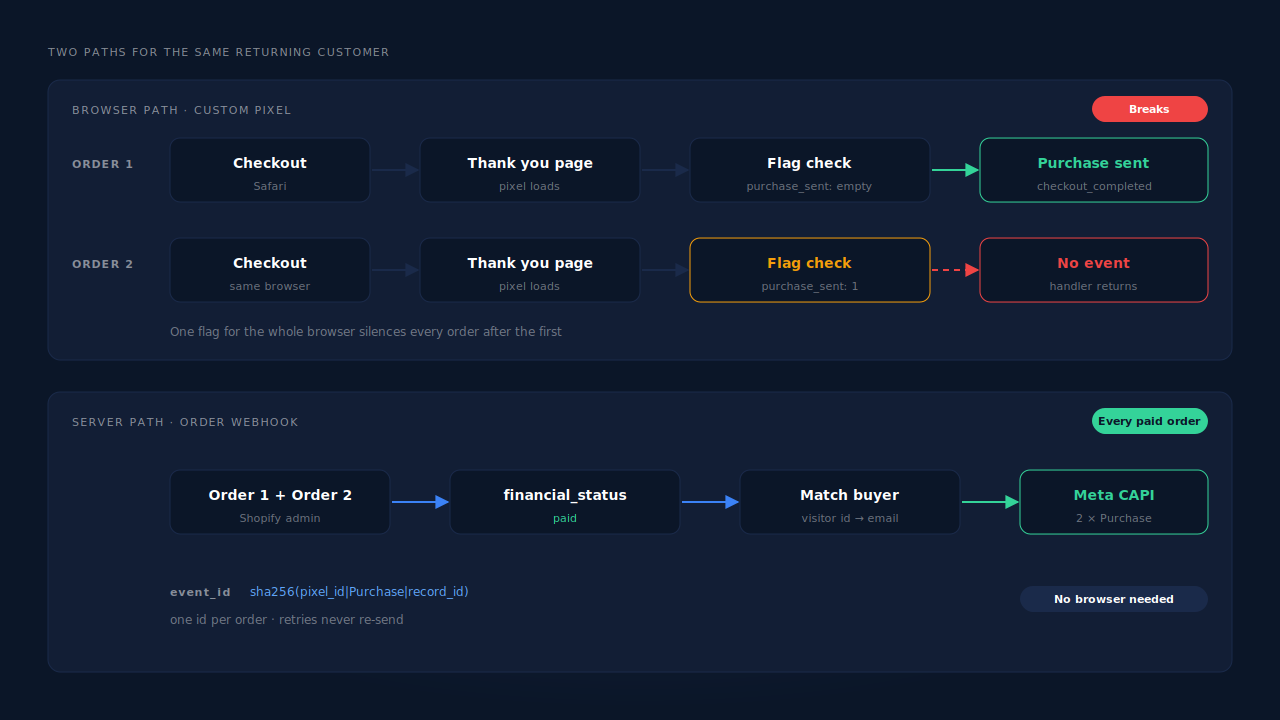Screen dimensions: 1280x720
Task: Click the ORDER 1 row label
Action: coord(102,164)
